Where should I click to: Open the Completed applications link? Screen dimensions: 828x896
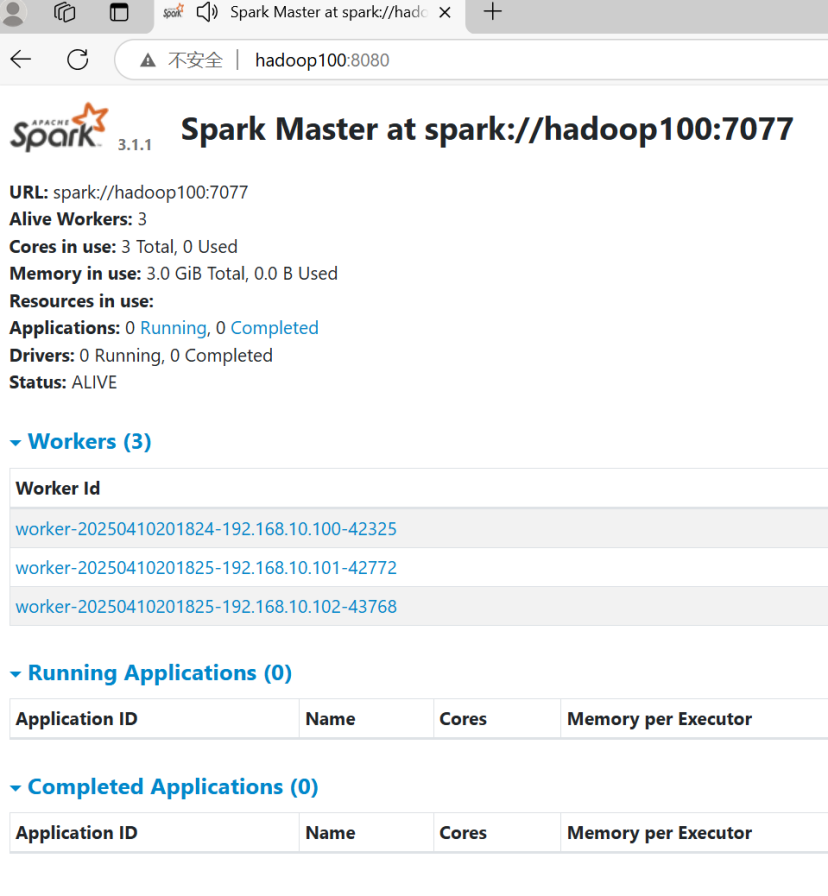pyautogui.click(x=274, y=327)
